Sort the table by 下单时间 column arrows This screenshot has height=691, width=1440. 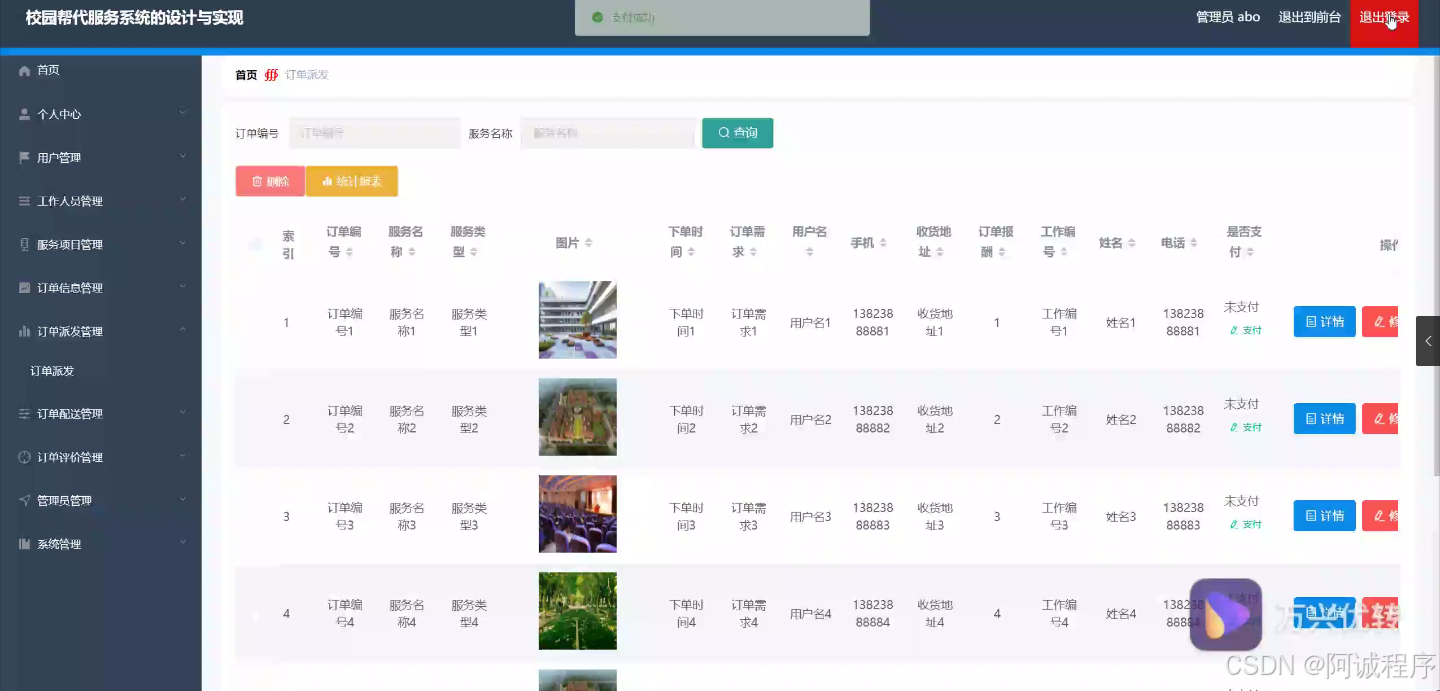691,253
